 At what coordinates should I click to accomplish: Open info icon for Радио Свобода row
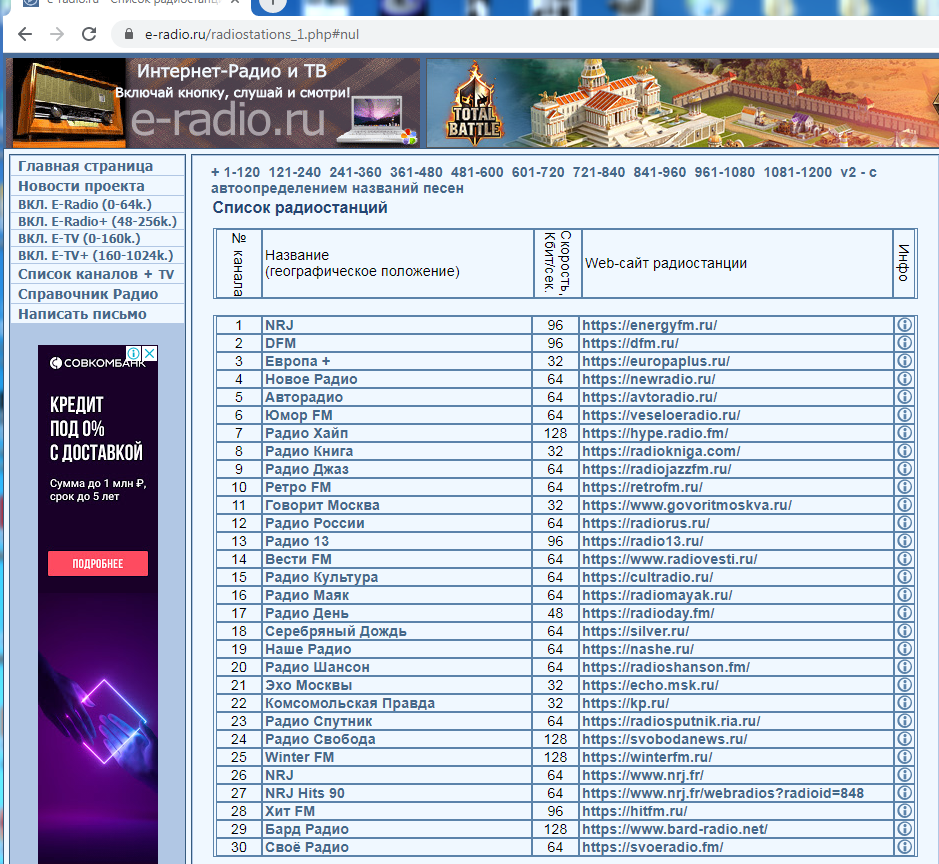pyautogui.click(x=904, y=738)
